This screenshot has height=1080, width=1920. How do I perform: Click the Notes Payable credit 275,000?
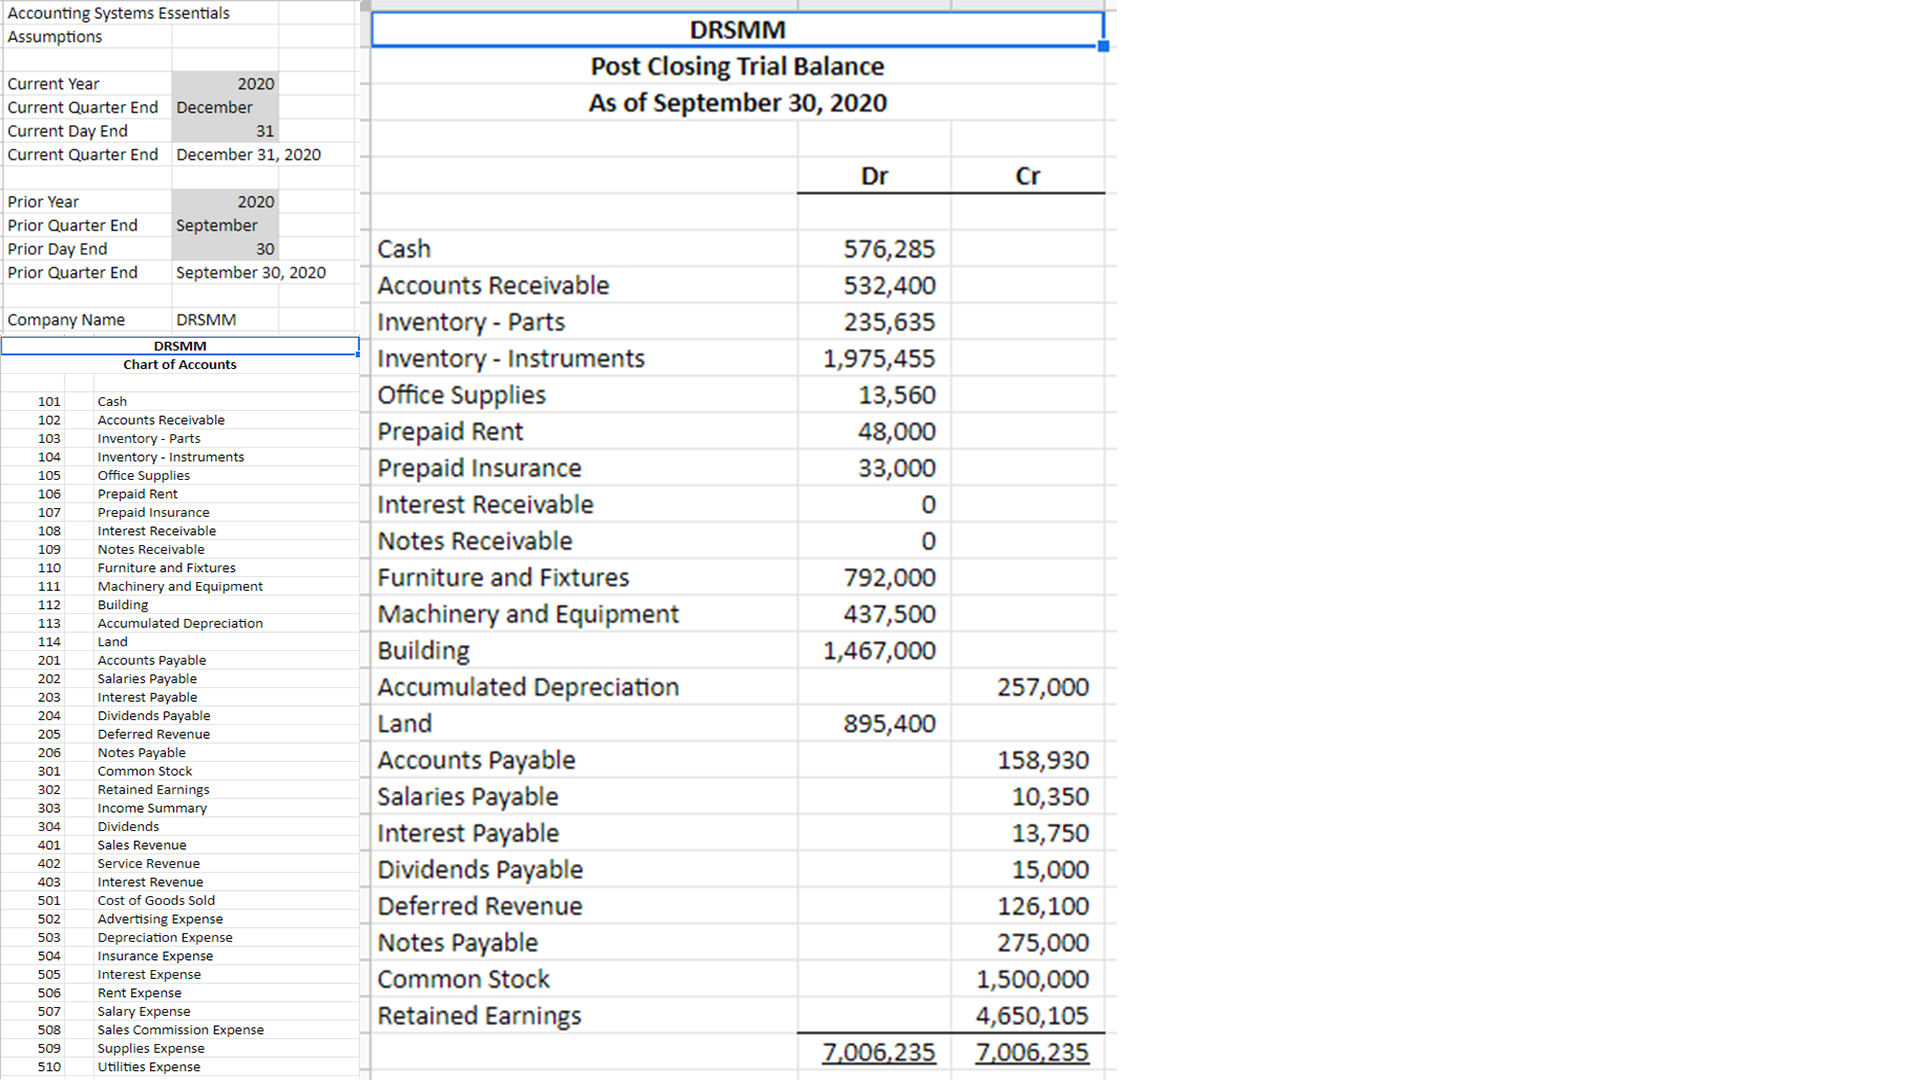pos(1042,943)
